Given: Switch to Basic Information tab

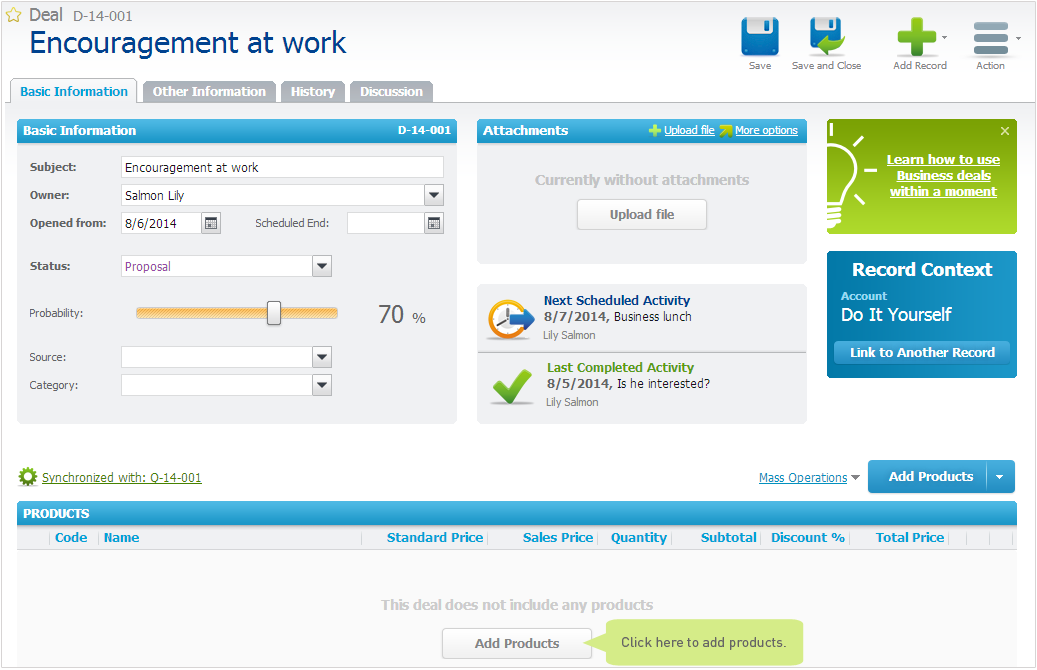Looking at the screenshot, I should (74, 91).
